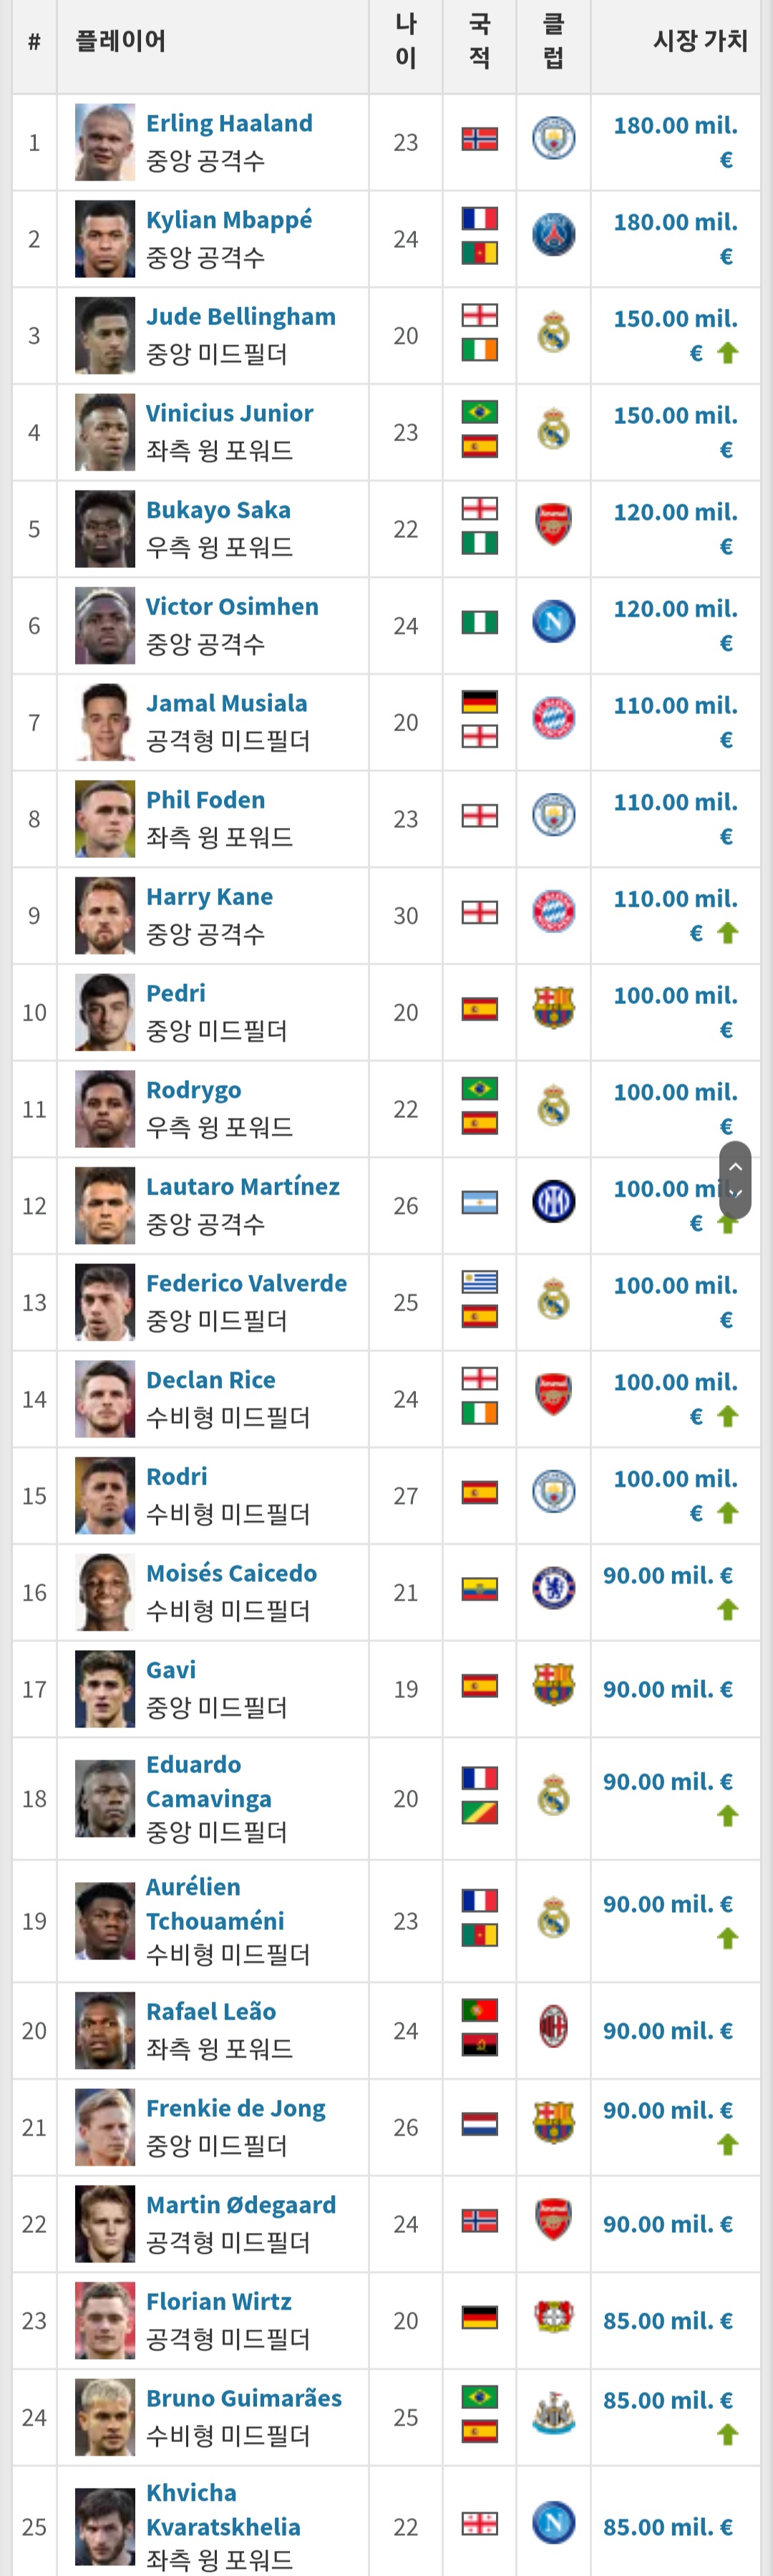Click Florian Wirtz's 85.00 mil. € value
This screenshot has width=773, height=2576.
[x=667, y=2321]
